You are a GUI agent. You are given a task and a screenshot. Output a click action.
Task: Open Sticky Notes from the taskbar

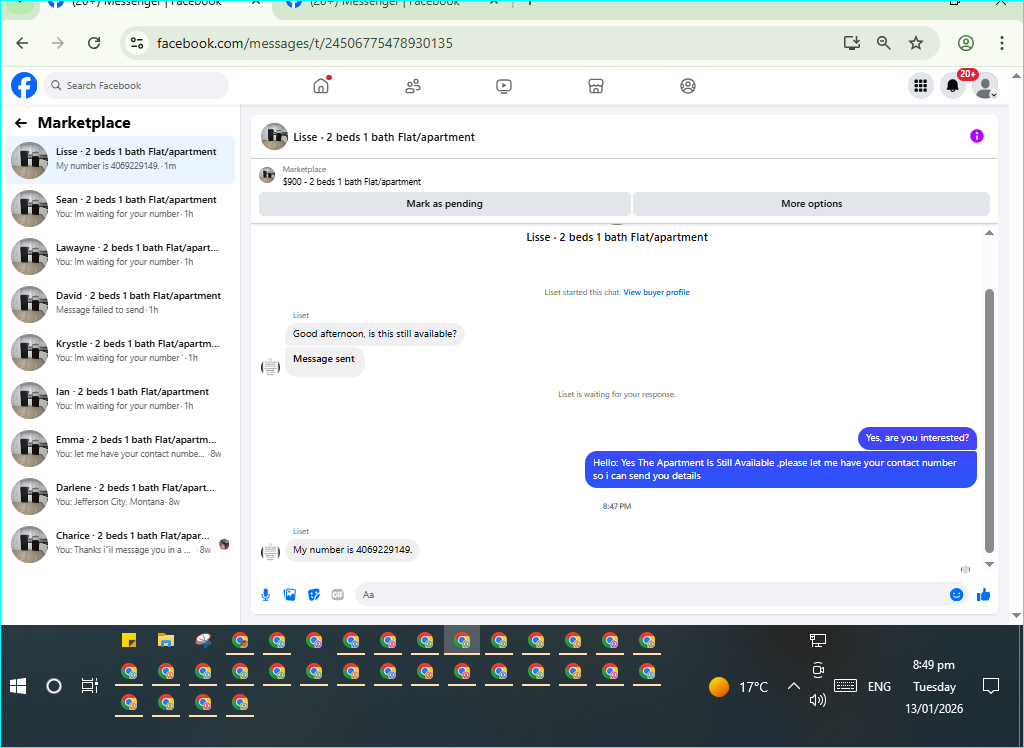[129, 640]
